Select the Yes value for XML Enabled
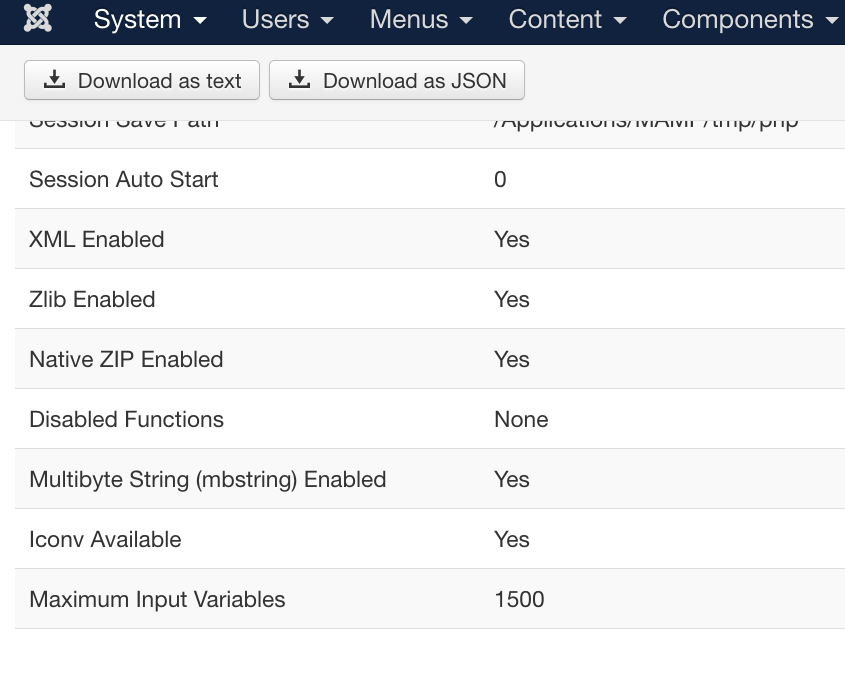This screenshot has width=845, height=680. [x=511, y=239]
